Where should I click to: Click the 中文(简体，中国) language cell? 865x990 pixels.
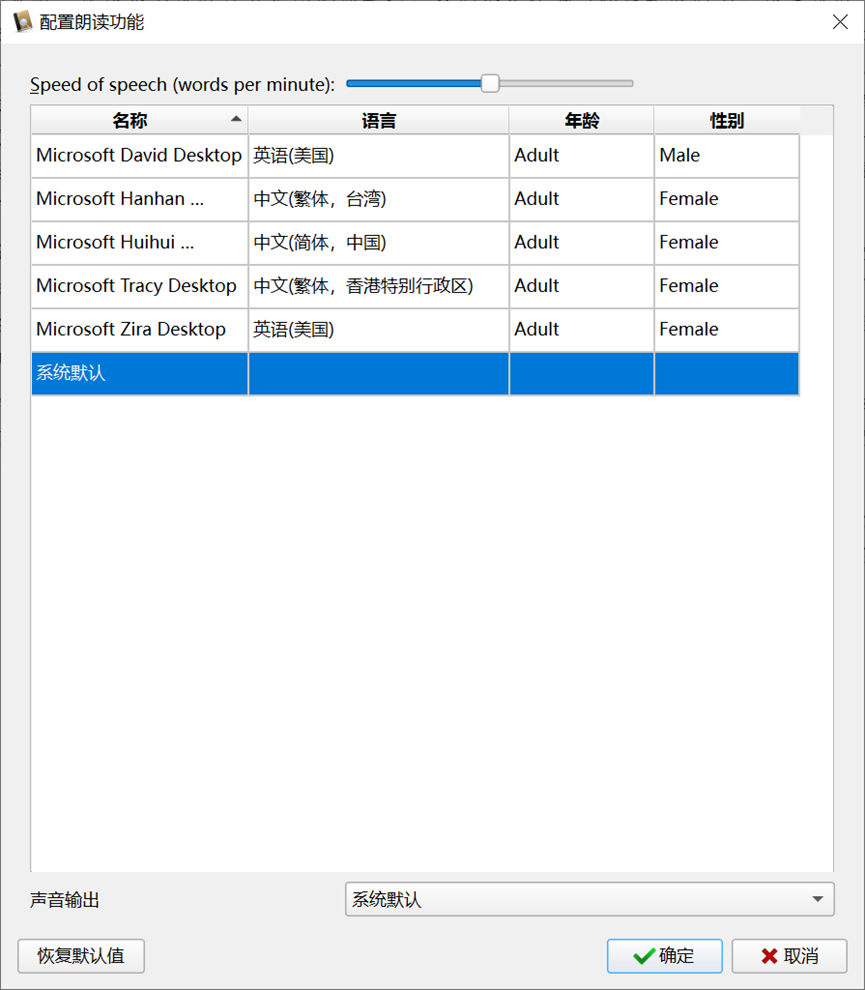379,242
